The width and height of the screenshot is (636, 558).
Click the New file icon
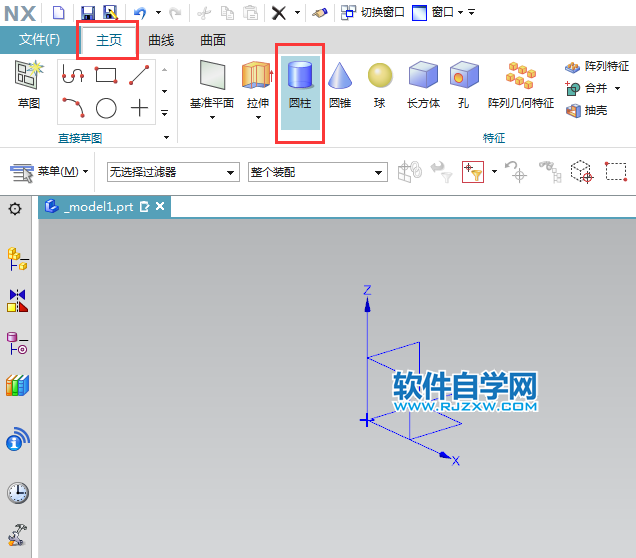click(59, 13)
